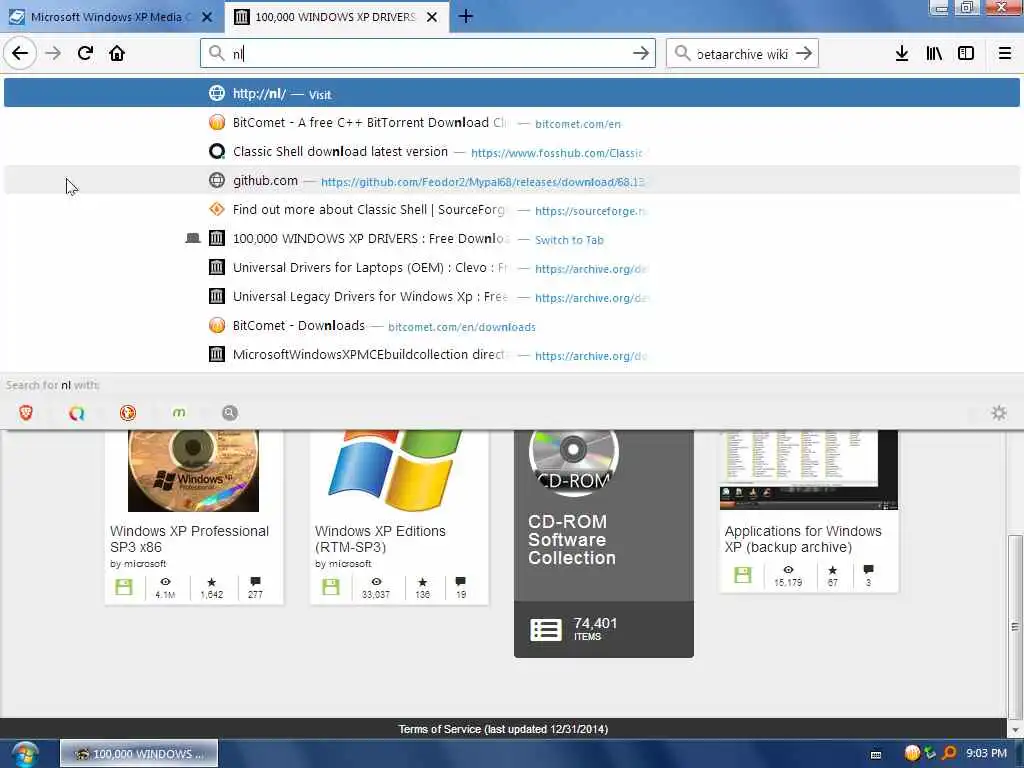Click the Applications for Windows XP screenshot thumbnail
1024x768 pixels.
[x=808, y=469]
